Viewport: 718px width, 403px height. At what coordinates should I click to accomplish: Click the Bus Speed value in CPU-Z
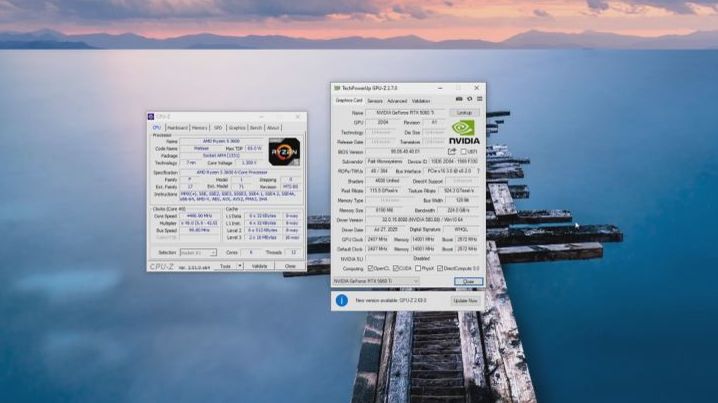[200, 230]
